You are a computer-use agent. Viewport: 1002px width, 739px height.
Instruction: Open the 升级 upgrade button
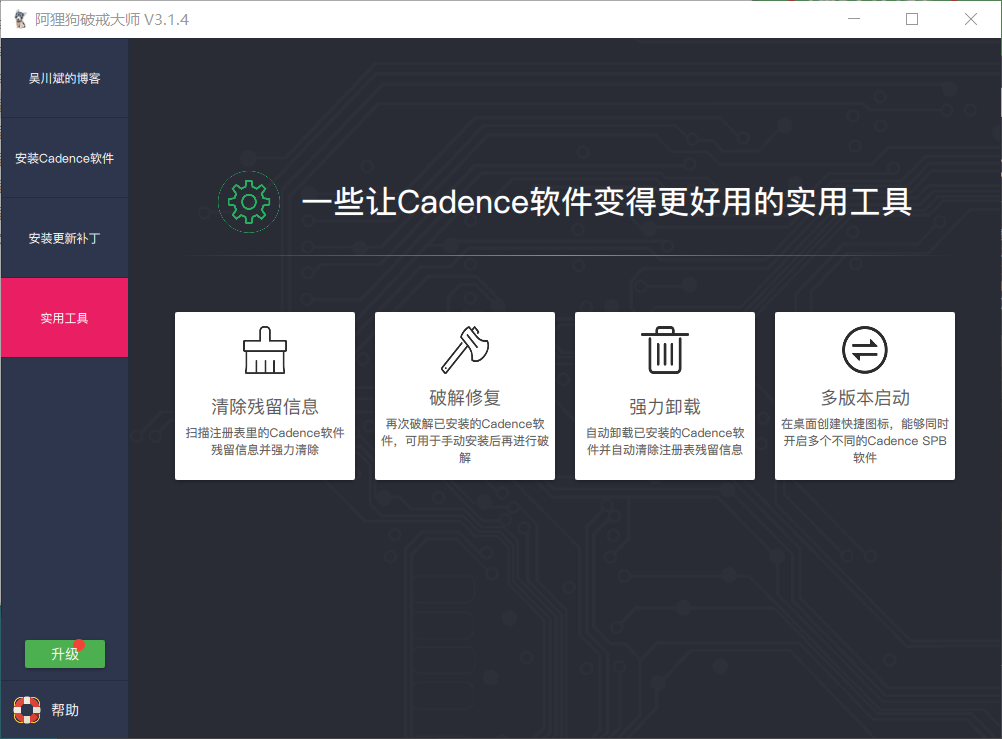(x=64, y=653)
